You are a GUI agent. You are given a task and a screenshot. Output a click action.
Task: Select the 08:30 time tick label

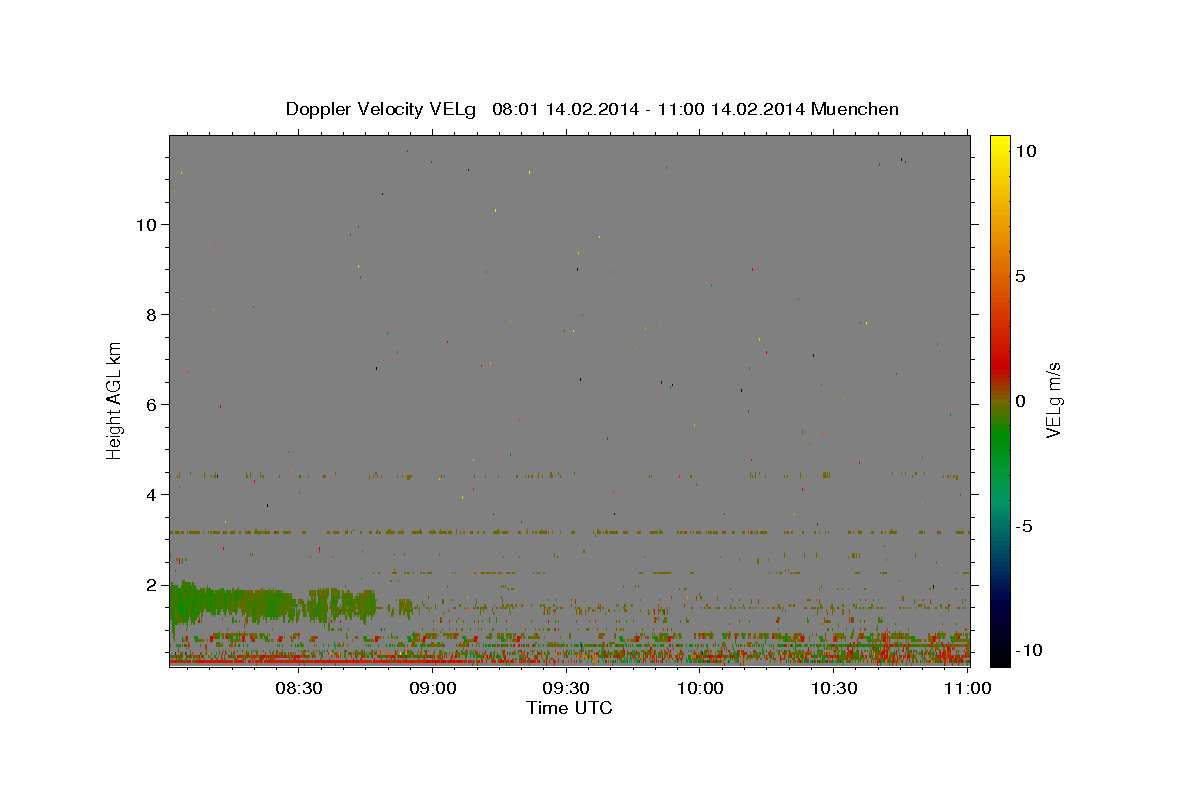pyautogui.click(x=299, y=689)
